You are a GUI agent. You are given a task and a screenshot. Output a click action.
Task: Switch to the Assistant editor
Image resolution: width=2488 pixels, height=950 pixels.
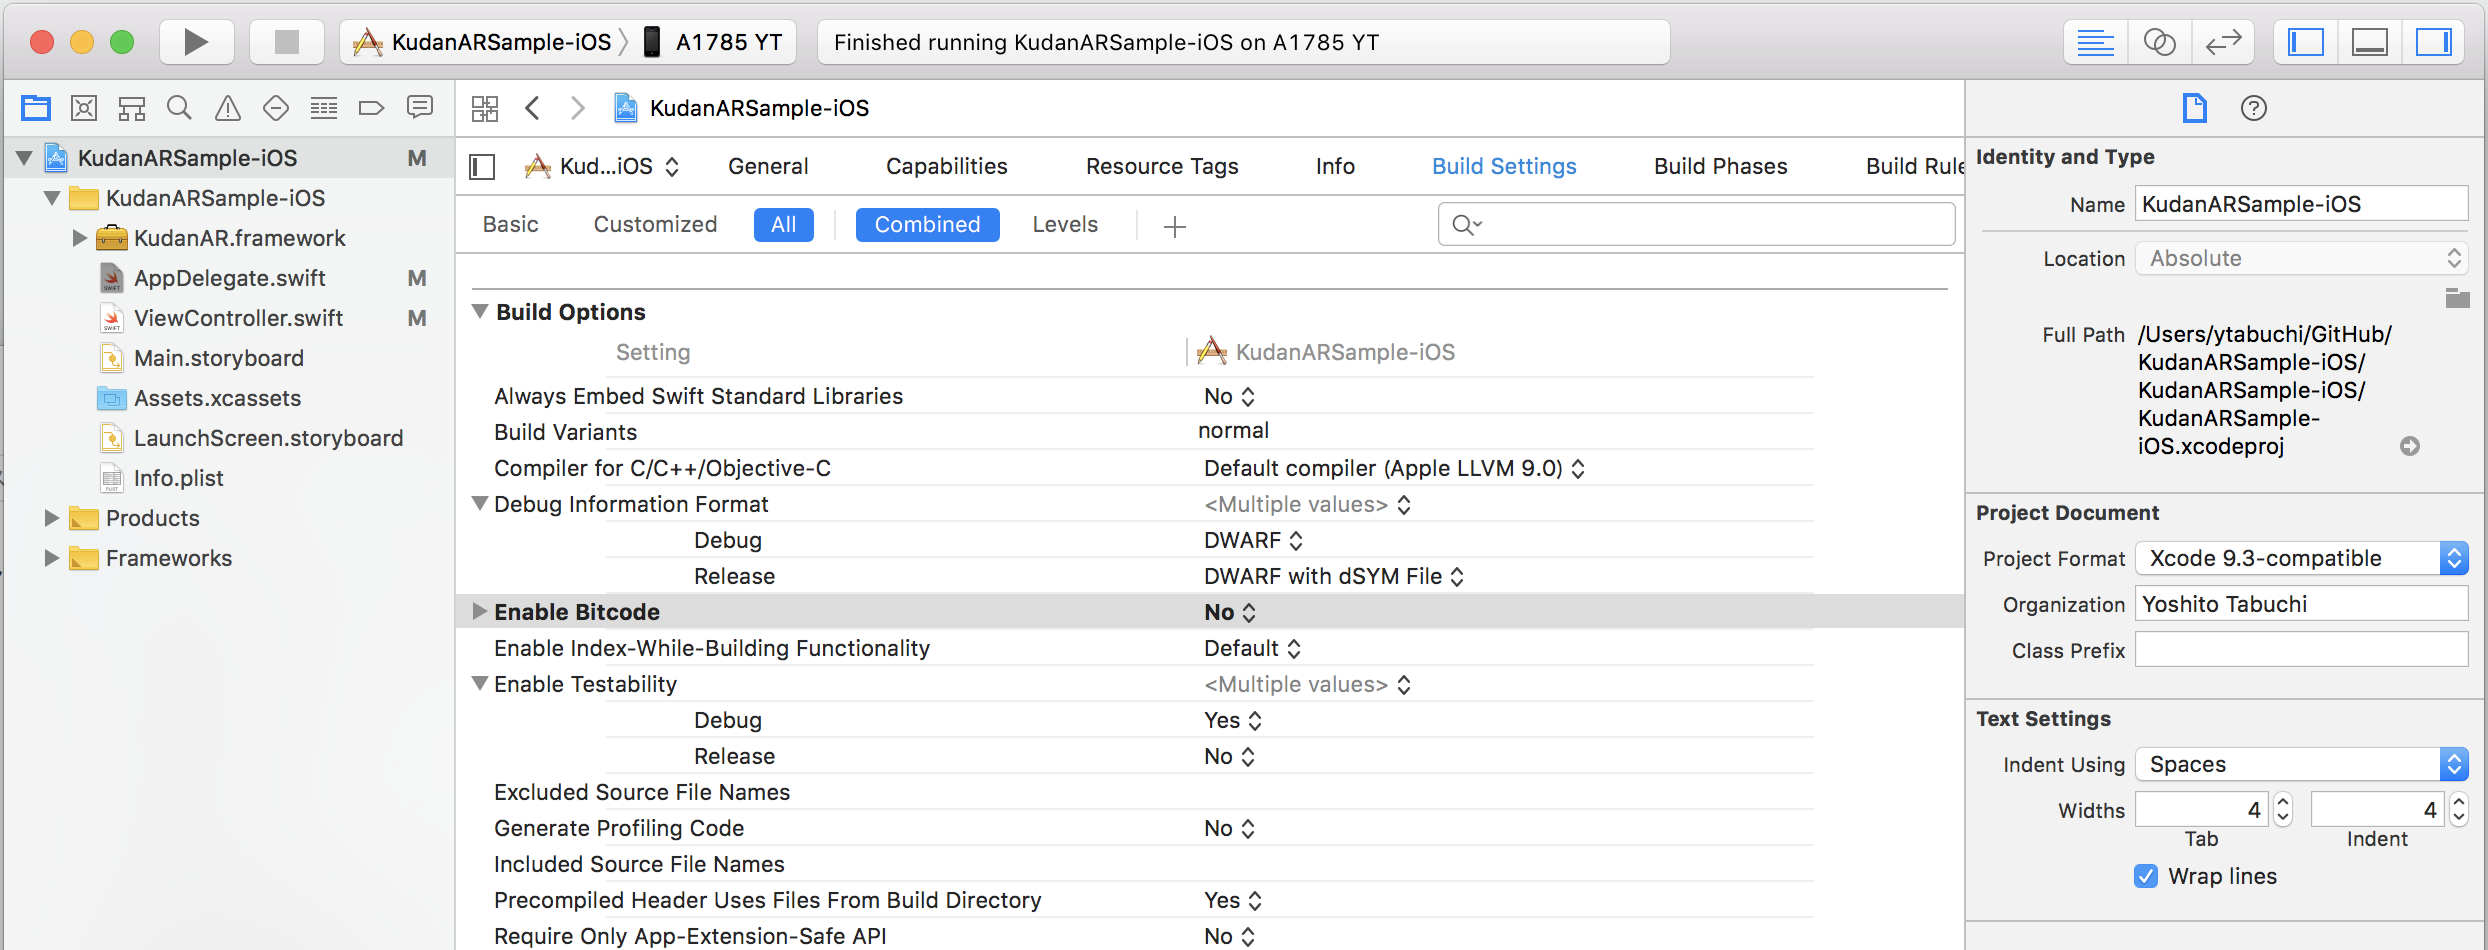(x=2159, y=42)
